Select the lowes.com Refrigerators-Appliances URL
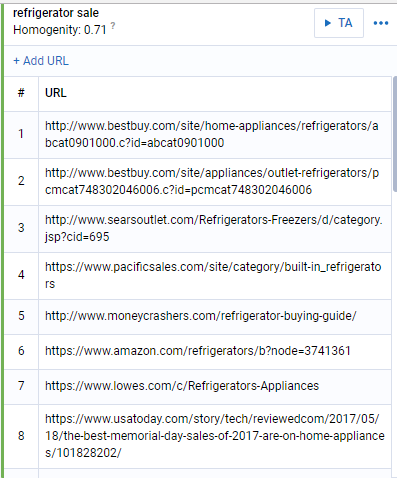 tap(182, 386)
